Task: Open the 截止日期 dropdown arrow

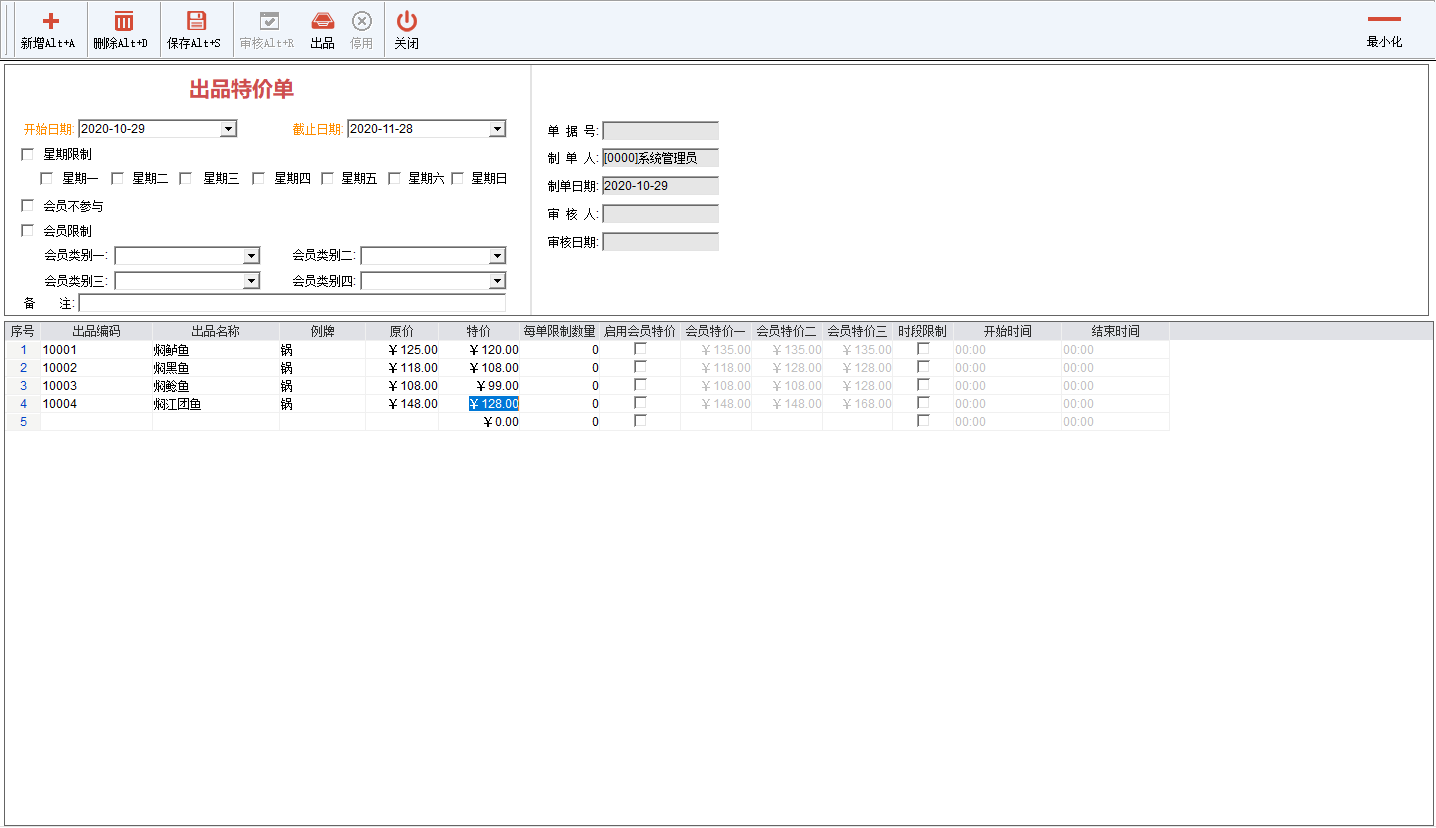Action: [x=497, y=129]
